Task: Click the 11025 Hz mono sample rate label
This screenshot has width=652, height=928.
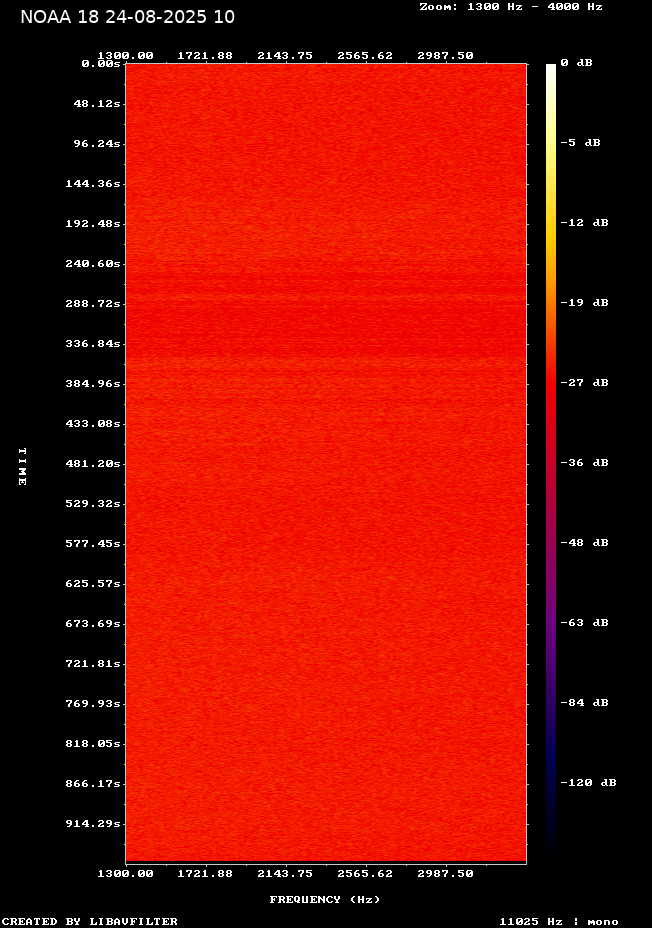Action: coord(559,921)
